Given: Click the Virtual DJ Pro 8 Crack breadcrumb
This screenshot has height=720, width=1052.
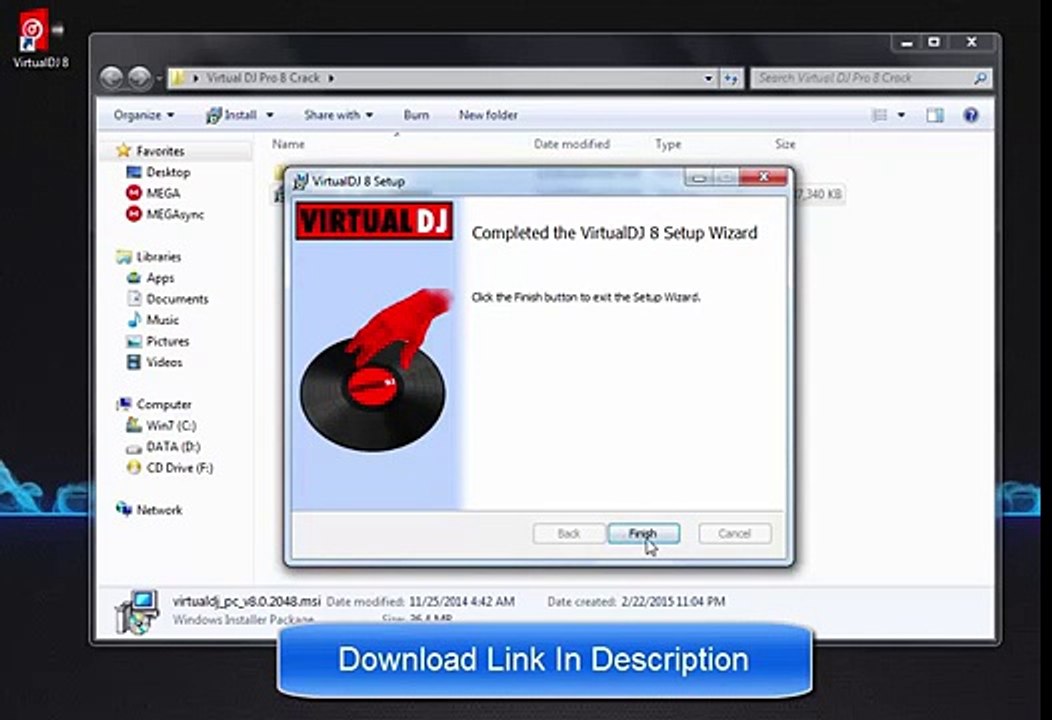Looking at the screenshot, I should click(263, 78).
